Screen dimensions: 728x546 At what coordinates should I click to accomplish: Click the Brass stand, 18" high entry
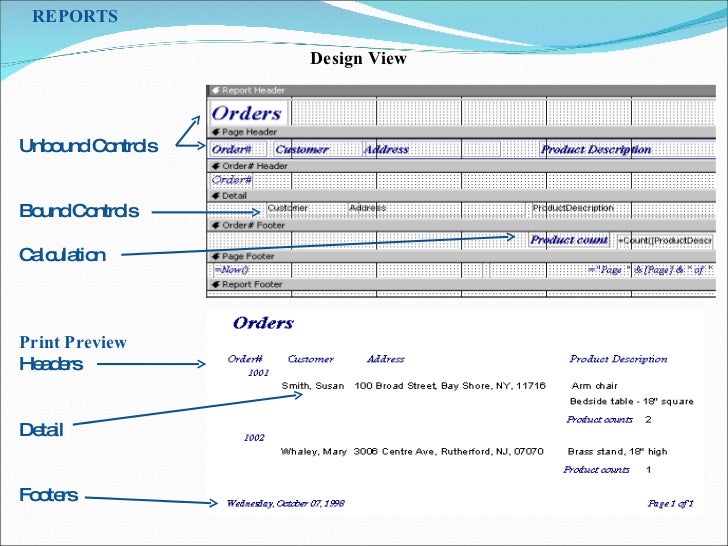[x=618, y=452]
